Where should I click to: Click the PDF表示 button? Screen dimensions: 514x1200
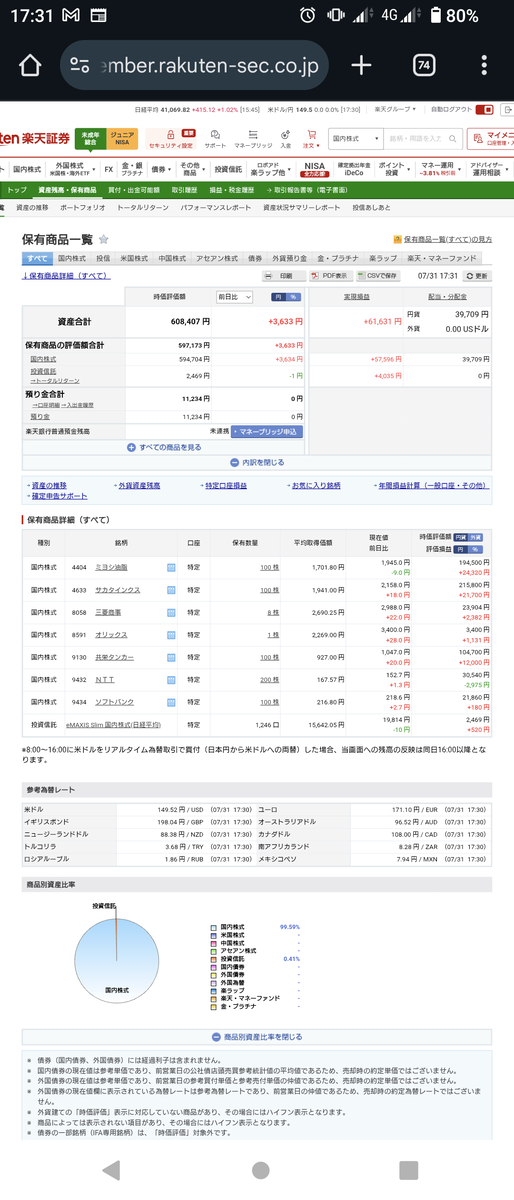pos(331,275)
